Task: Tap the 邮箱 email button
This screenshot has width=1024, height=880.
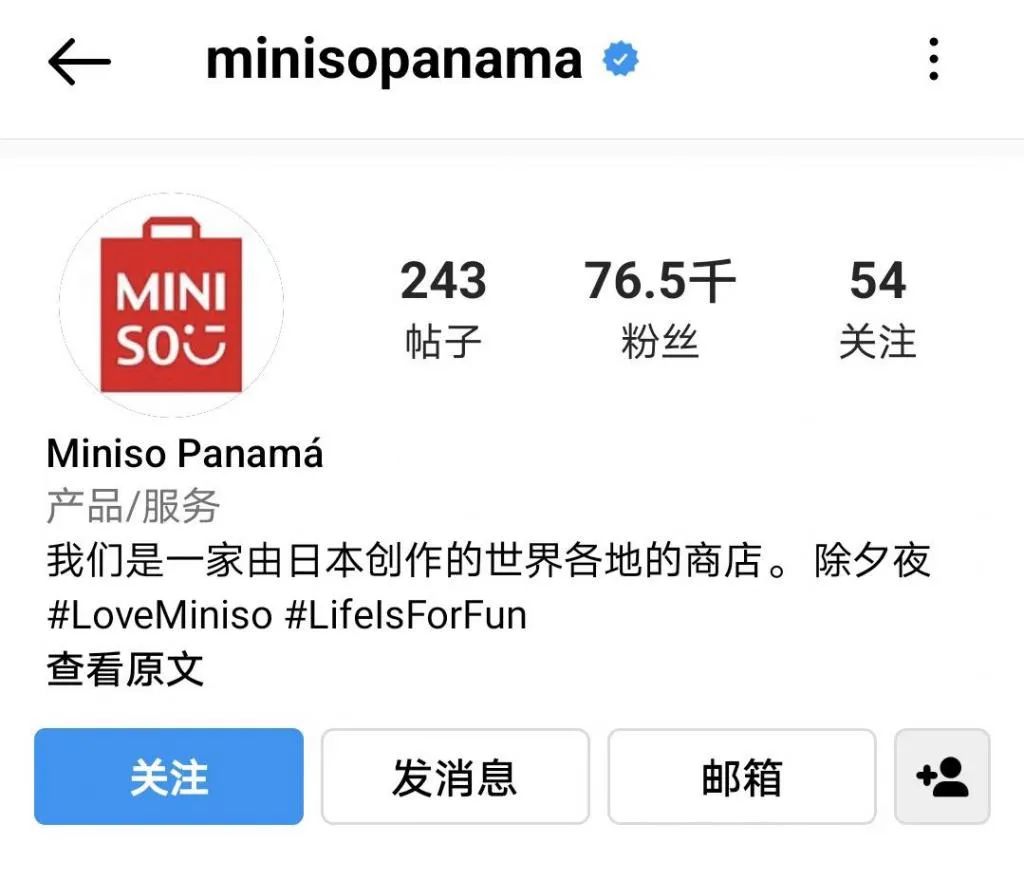Action: [x=742, y=776]
